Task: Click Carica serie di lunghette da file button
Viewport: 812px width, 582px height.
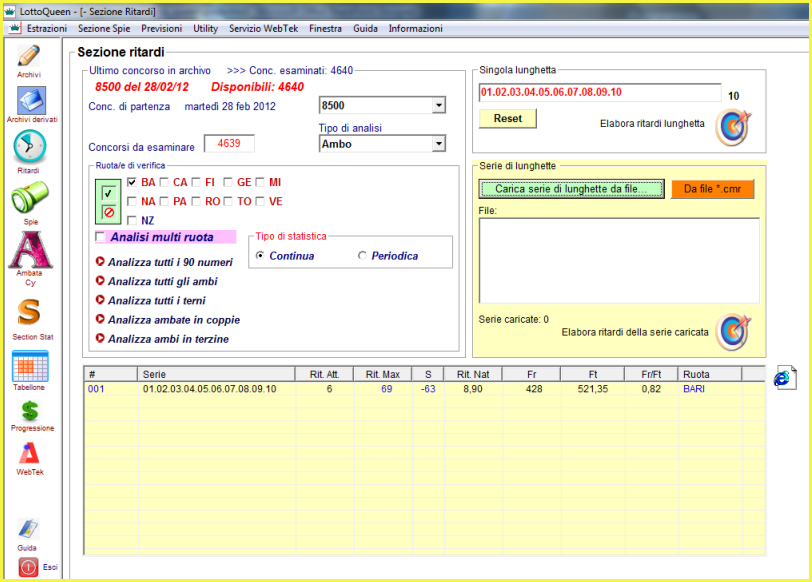Action: coord(571,189)
